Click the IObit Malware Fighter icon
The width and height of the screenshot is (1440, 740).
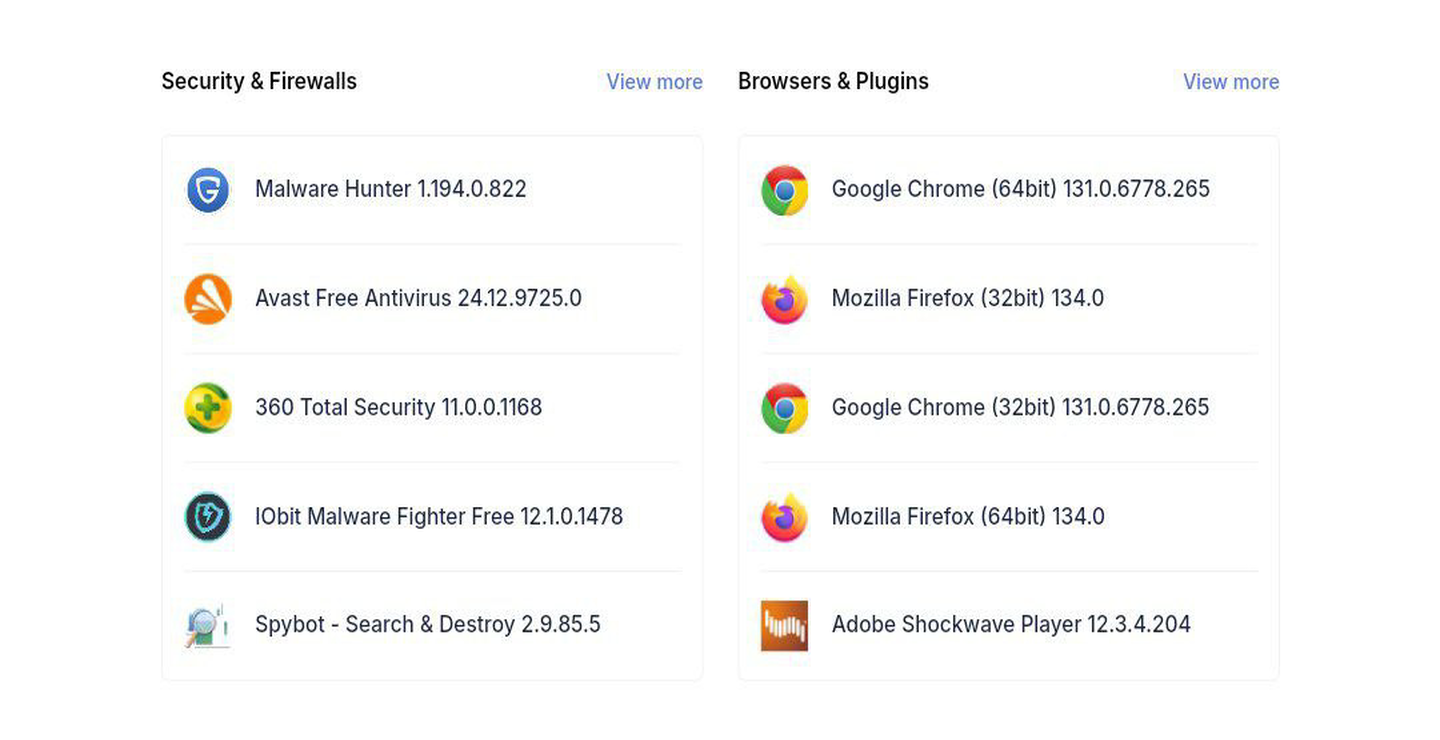tap(208, 516)
